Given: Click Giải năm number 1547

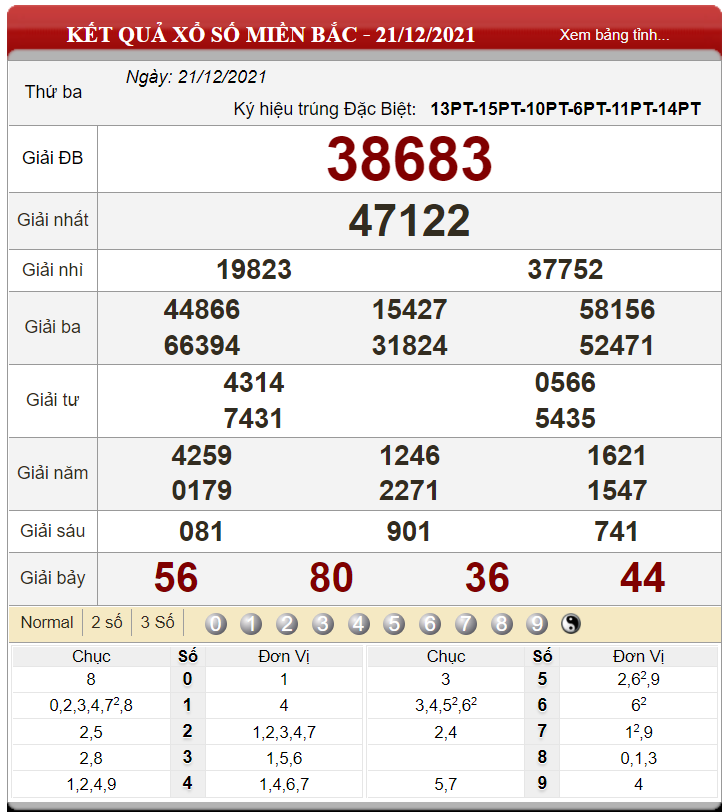Looking at the screenshot, I should pyautogui.click(x=617, y=490).
